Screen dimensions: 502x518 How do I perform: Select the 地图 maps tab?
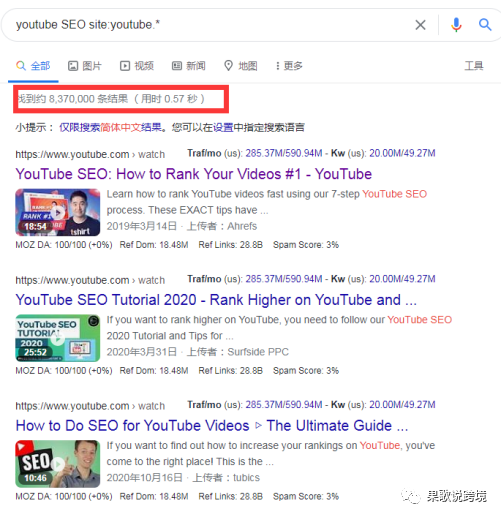(x=241, y=66)
